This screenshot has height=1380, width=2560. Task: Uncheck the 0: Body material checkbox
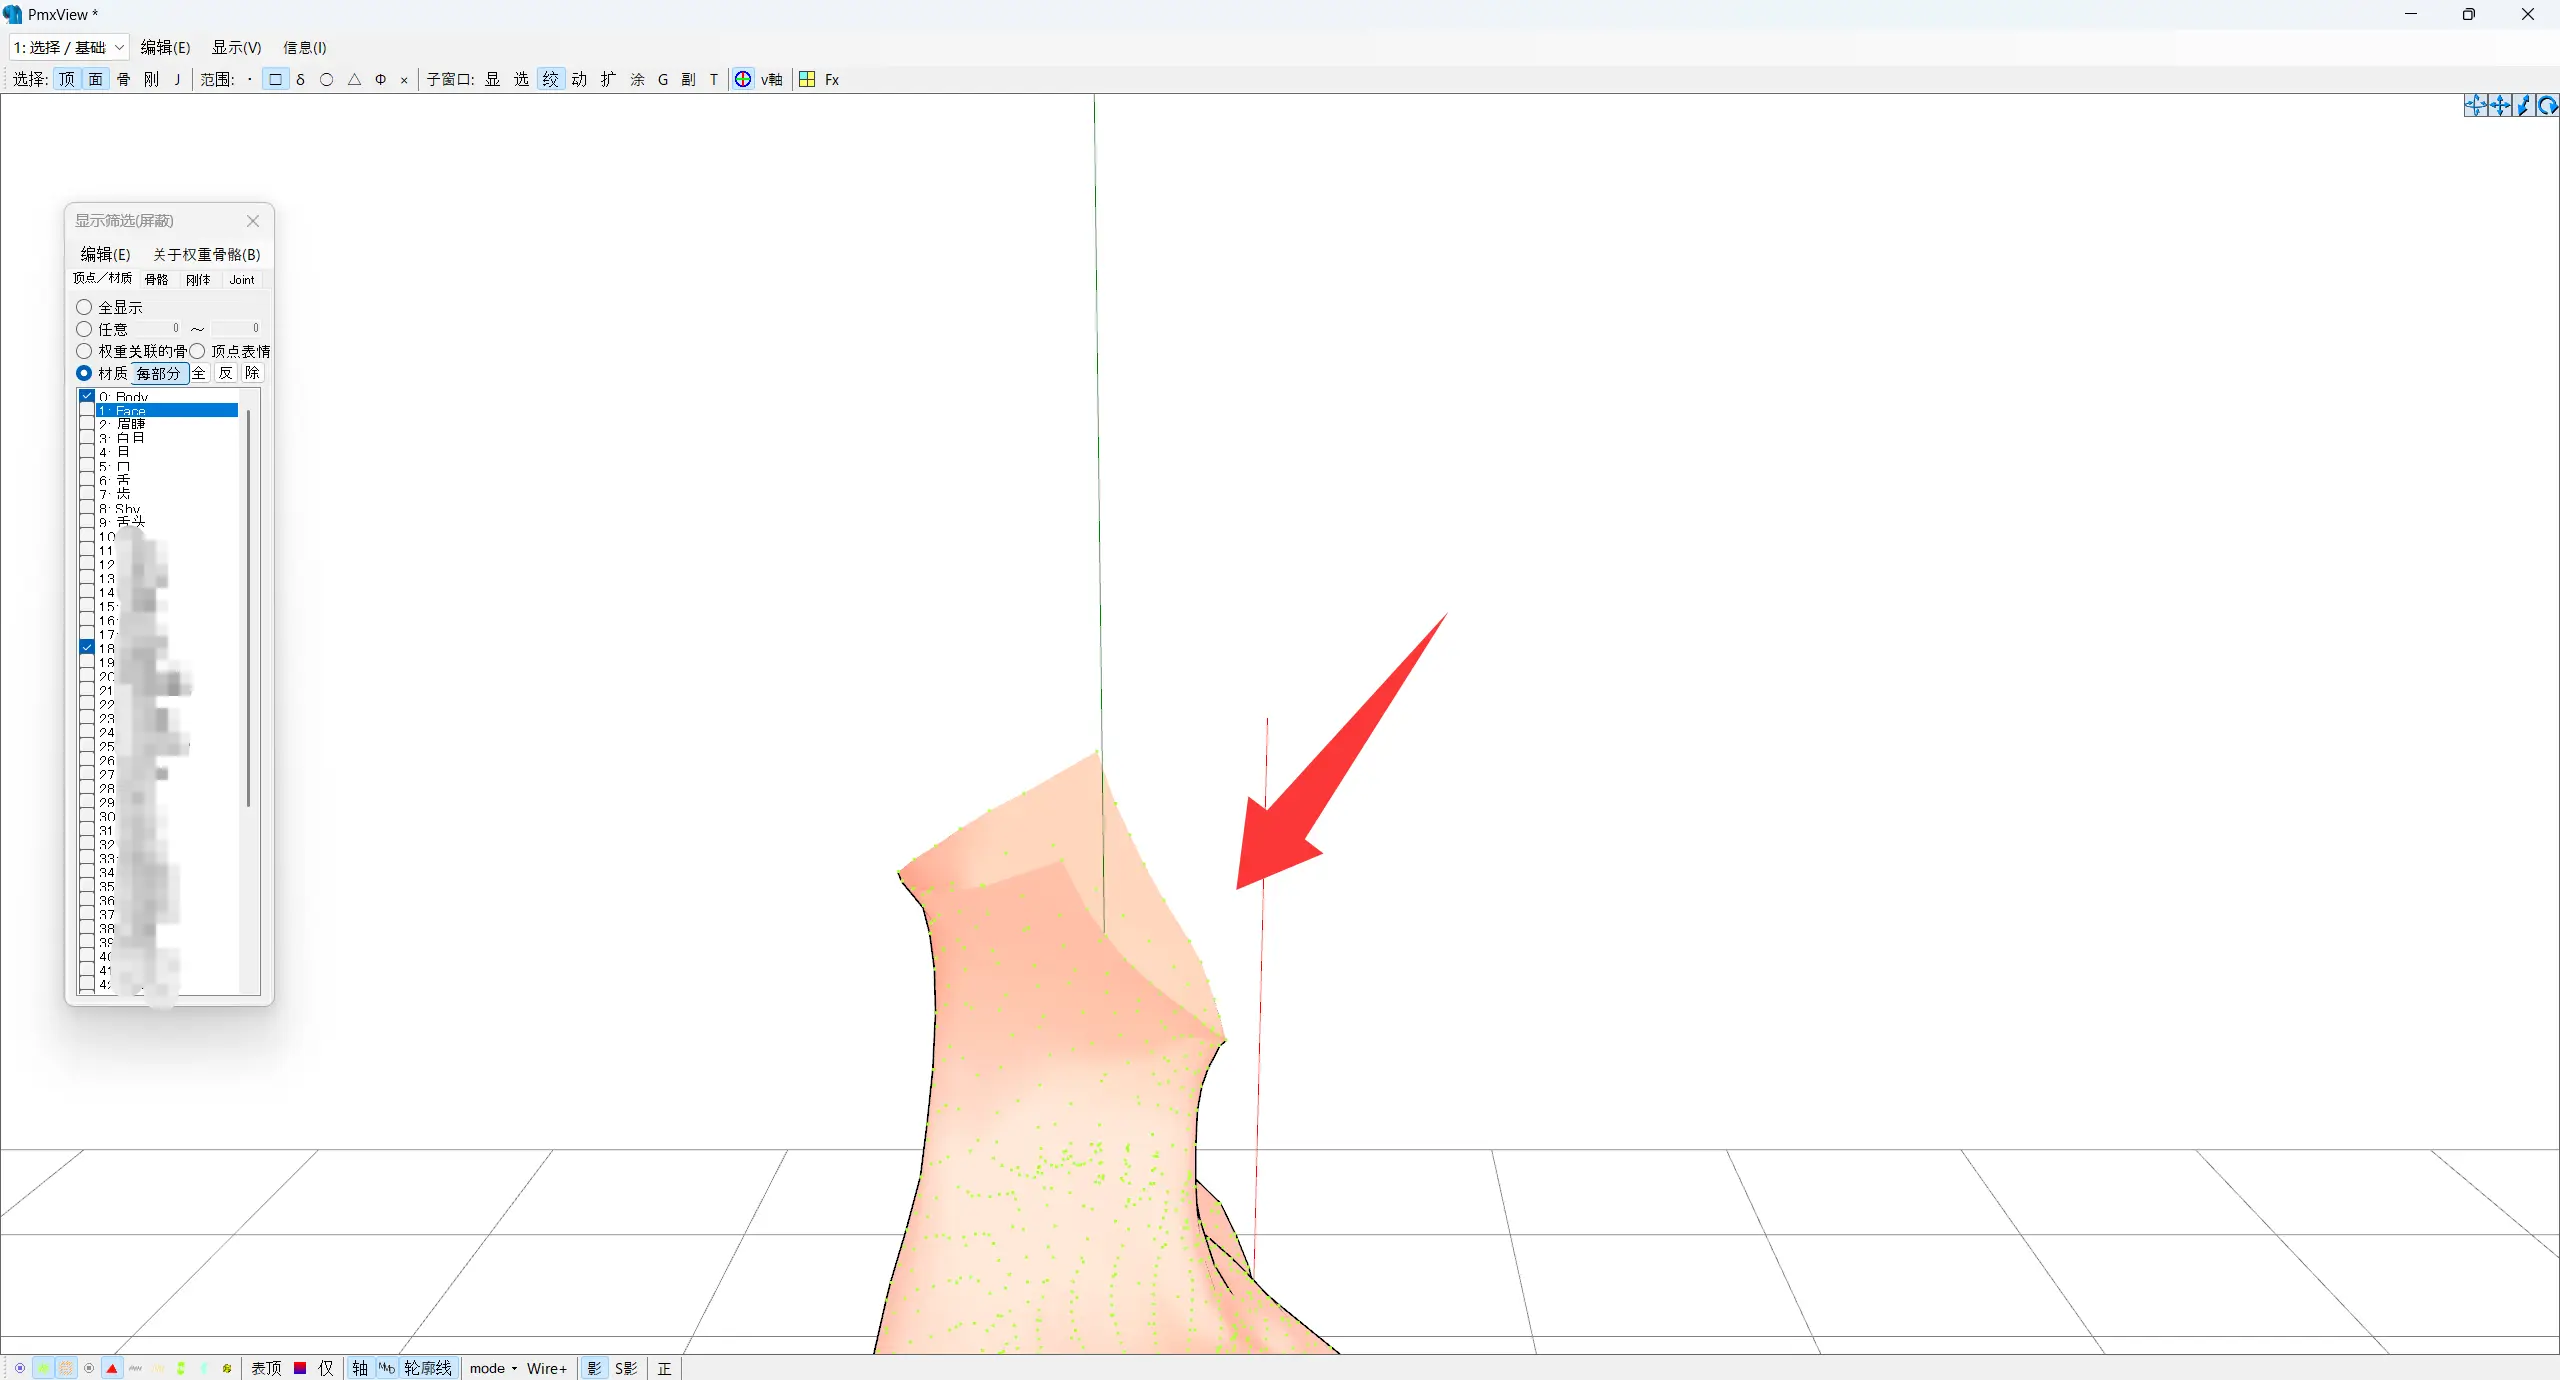[87, 397]
